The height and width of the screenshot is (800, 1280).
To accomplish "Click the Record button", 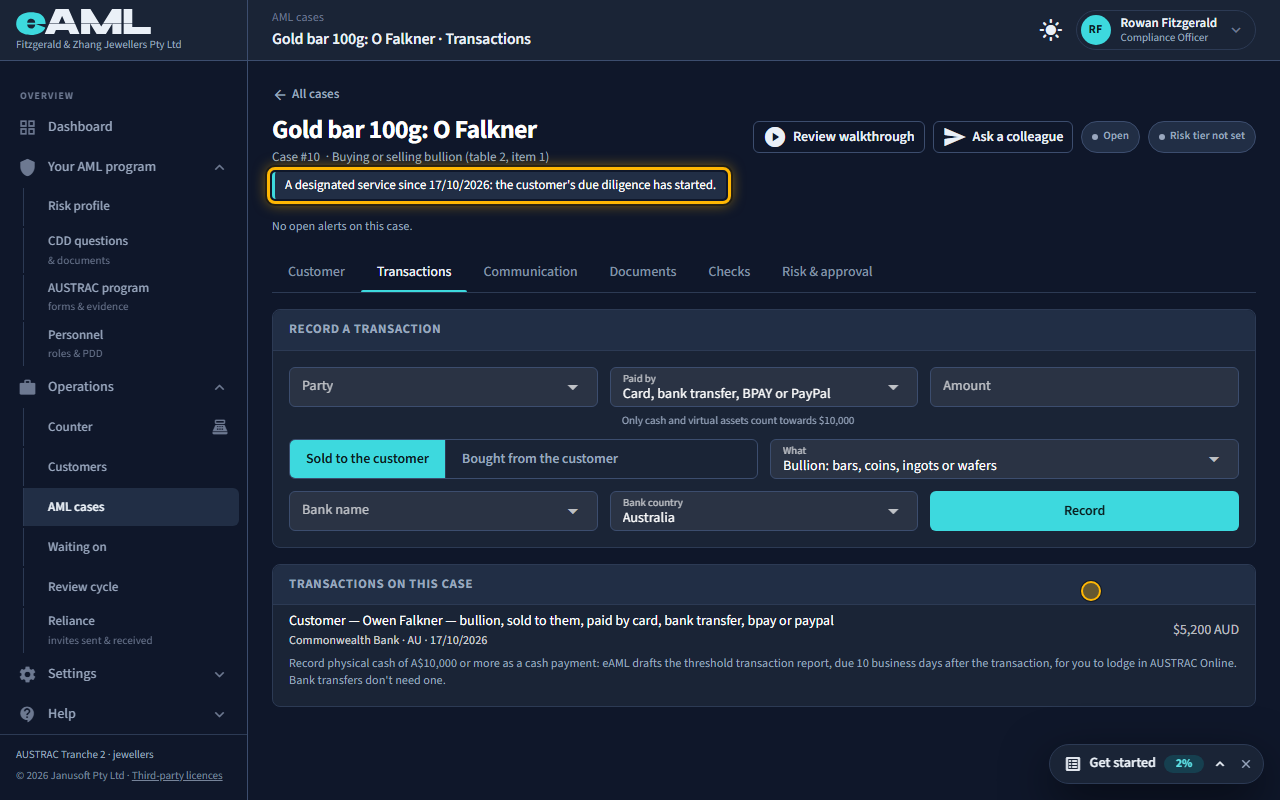I will click(x=1084, y=510).
